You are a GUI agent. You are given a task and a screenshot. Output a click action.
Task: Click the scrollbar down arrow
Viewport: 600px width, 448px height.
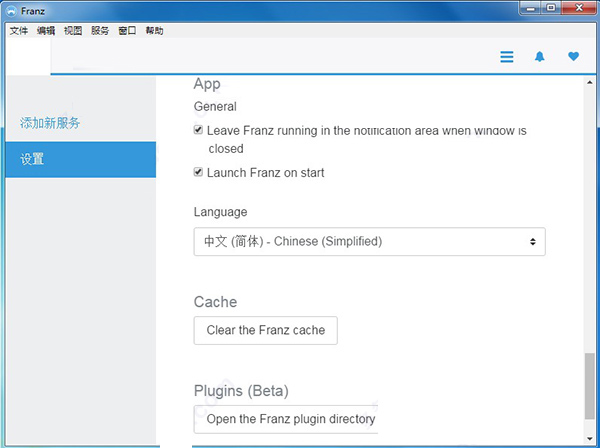click(x=590, y=439)
